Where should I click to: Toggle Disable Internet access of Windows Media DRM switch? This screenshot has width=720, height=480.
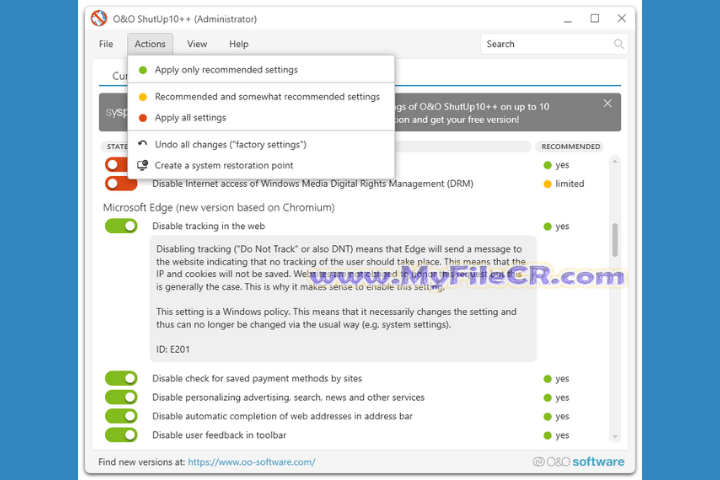click(121, 184)
